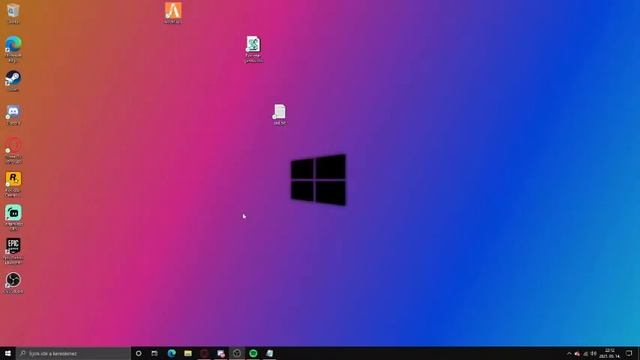
Task: Open the notepad-like app in taskbar
Action: point(269,353)
